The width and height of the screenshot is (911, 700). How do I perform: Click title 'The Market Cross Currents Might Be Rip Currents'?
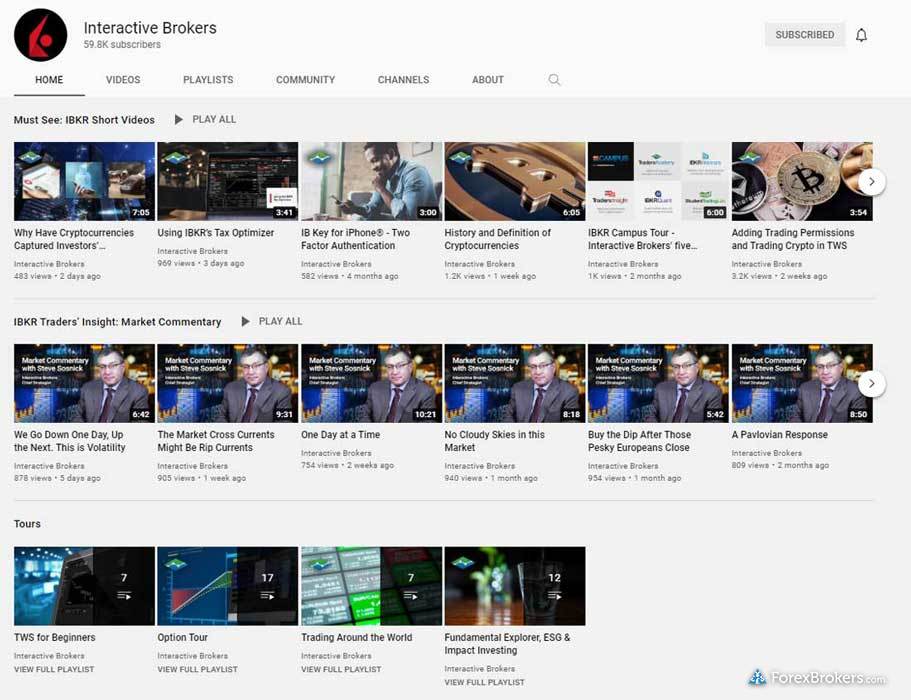216,441
